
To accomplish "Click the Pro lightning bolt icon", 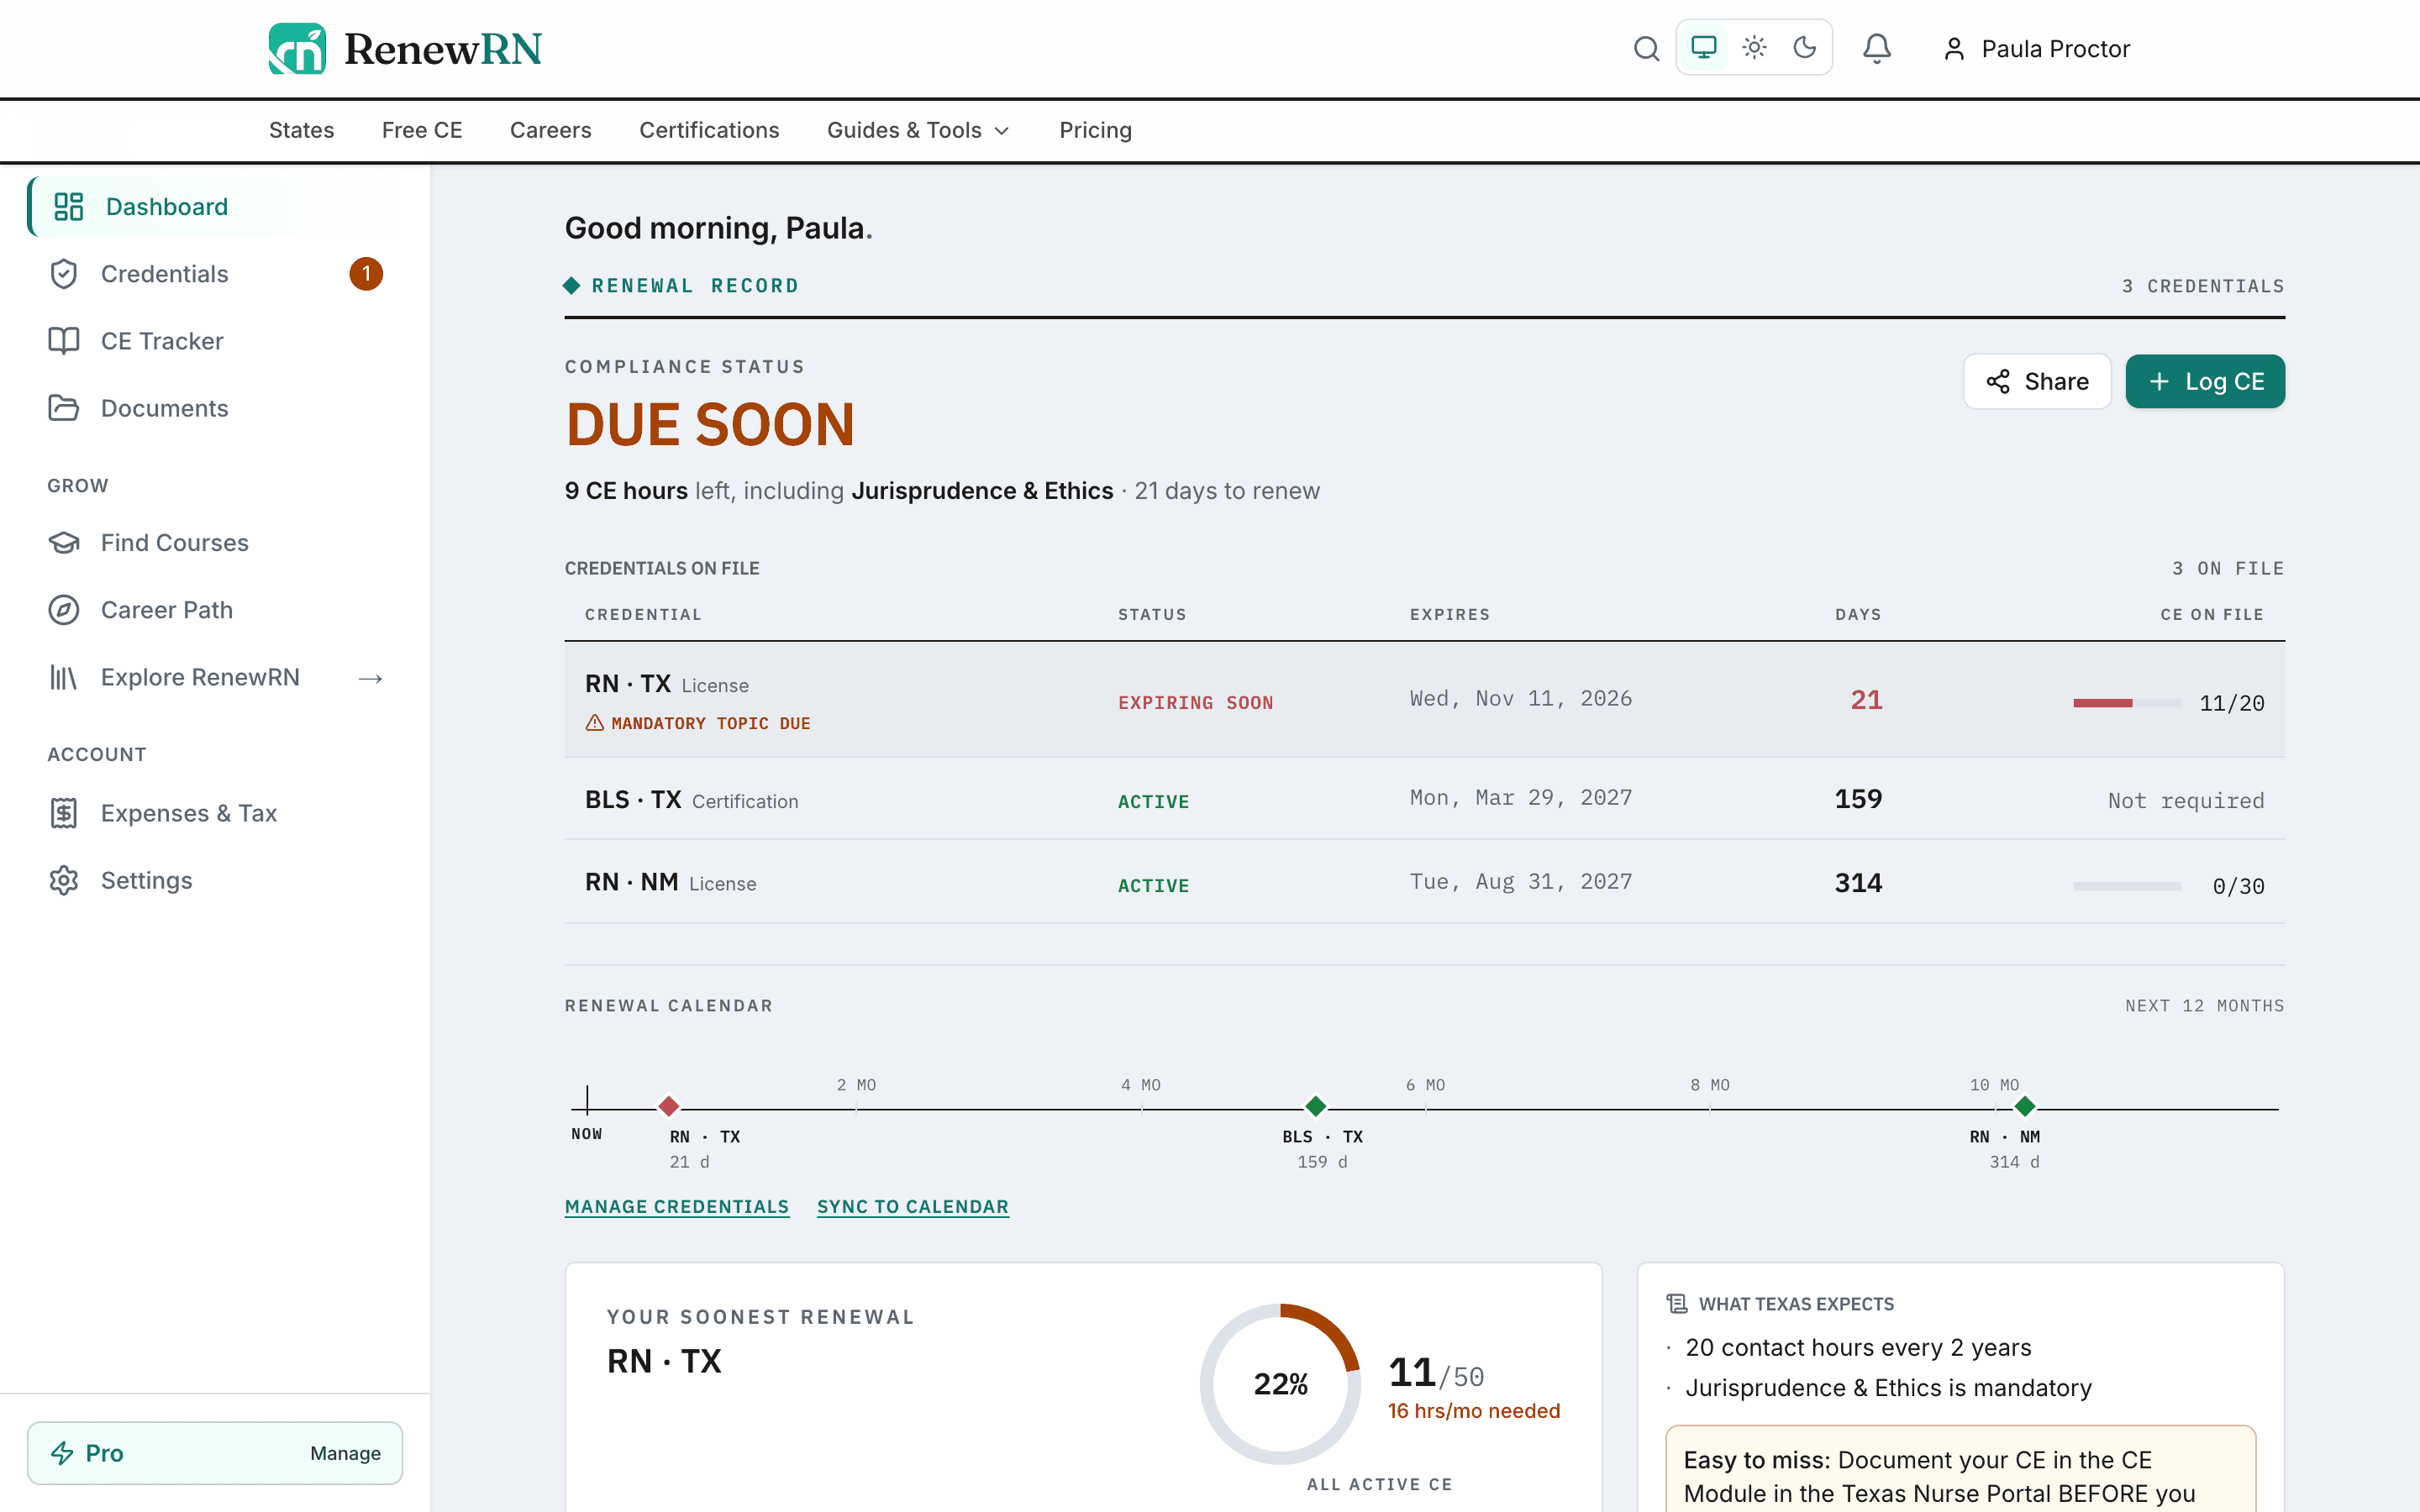I will pos(62,1453).
